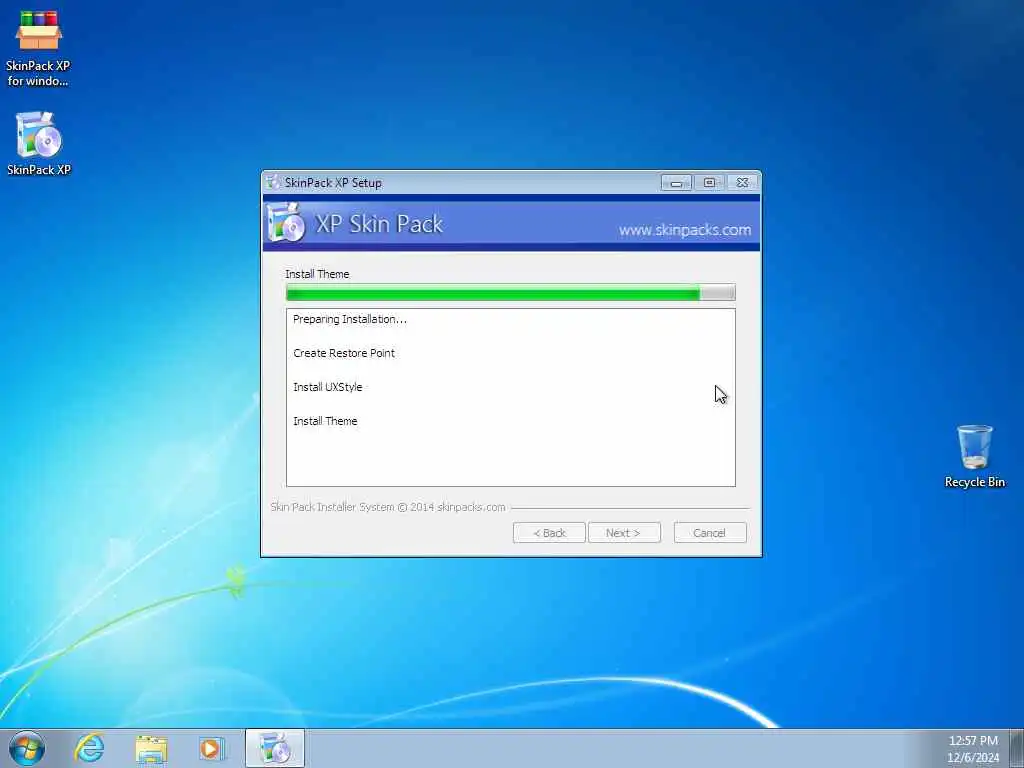Viewport: 1024px width, 768px height.
Task: Click the 'SkinPack XP Setup' title bar text
Action: pyautogui.click(x=333, y=183)
